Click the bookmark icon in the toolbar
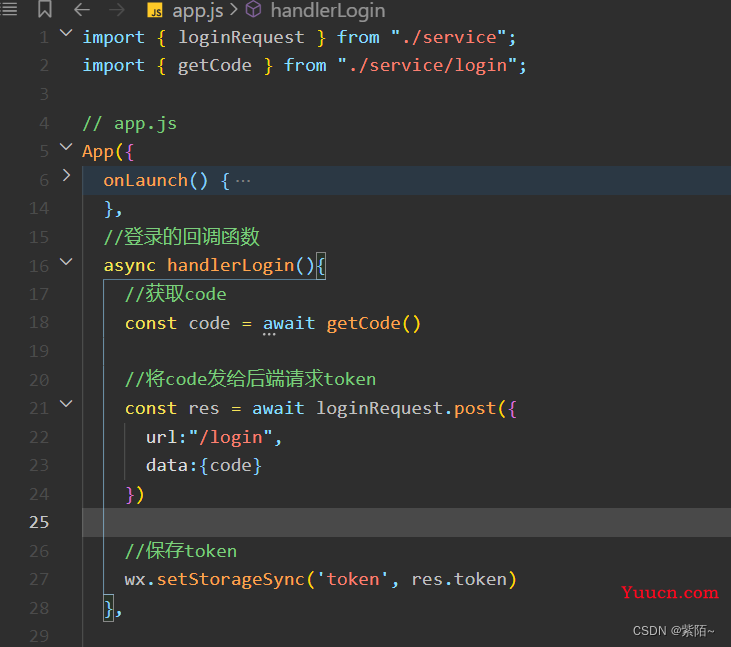The height and width of the screenshot is (647, 731). coord(45,9)
